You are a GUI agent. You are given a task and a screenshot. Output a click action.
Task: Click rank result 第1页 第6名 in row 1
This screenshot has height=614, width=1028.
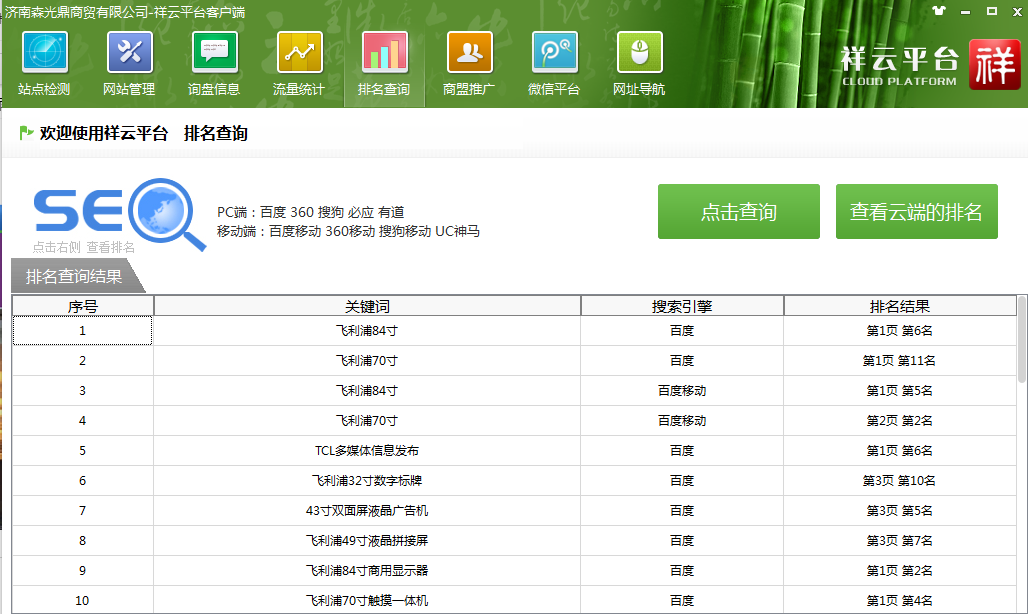900,331
